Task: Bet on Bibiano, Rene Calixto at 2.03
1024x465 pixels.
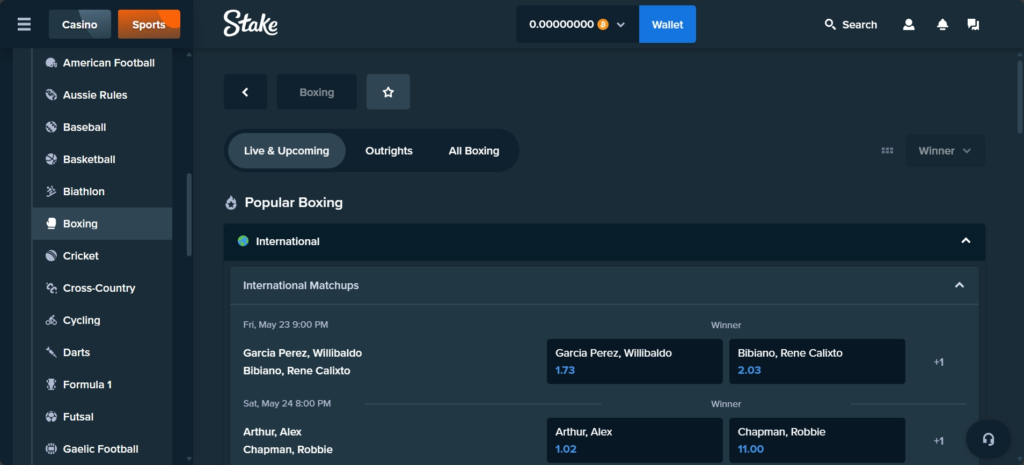Action: [817, 361]
